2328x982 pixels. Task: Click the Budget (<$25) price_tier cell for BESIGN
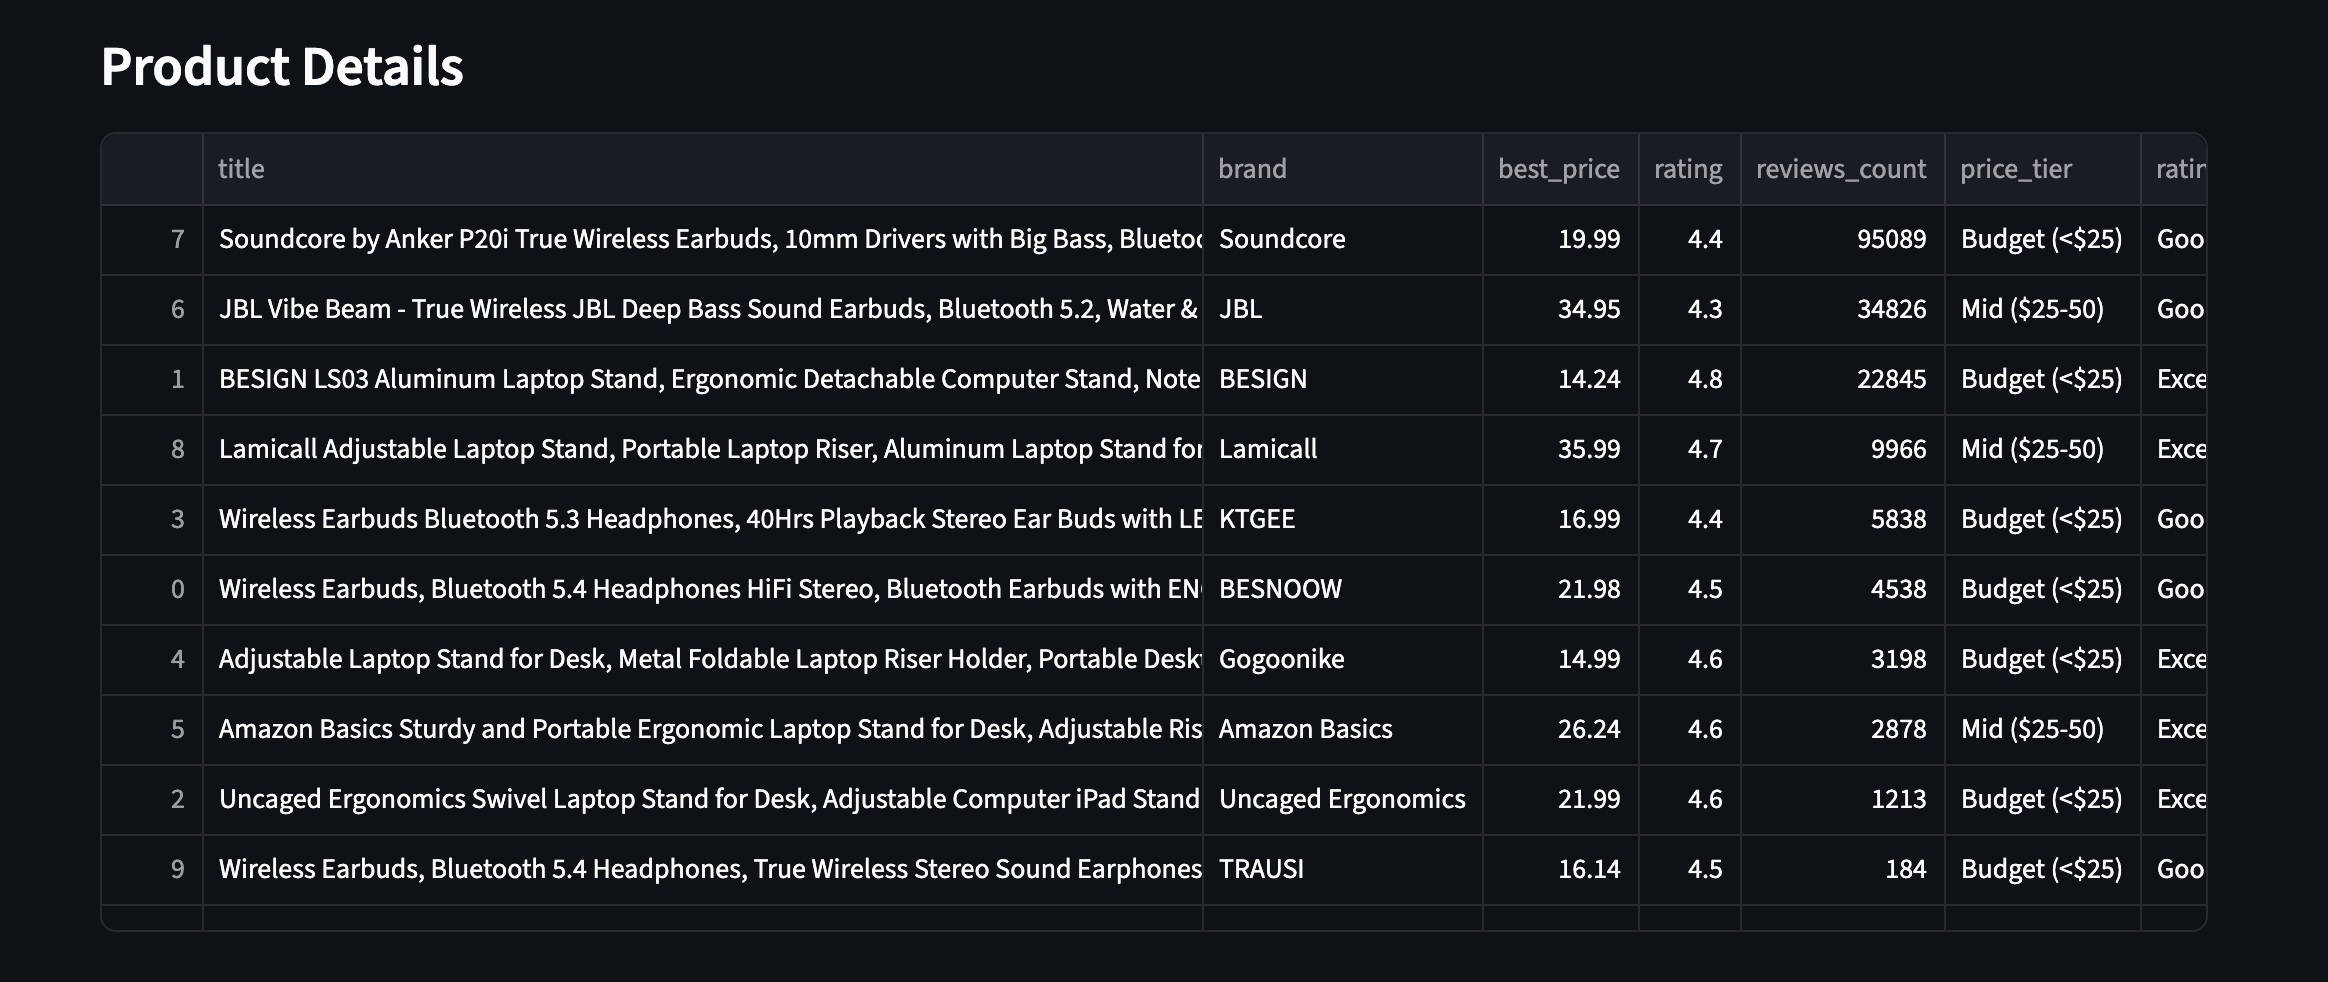tap(2040, 379)
